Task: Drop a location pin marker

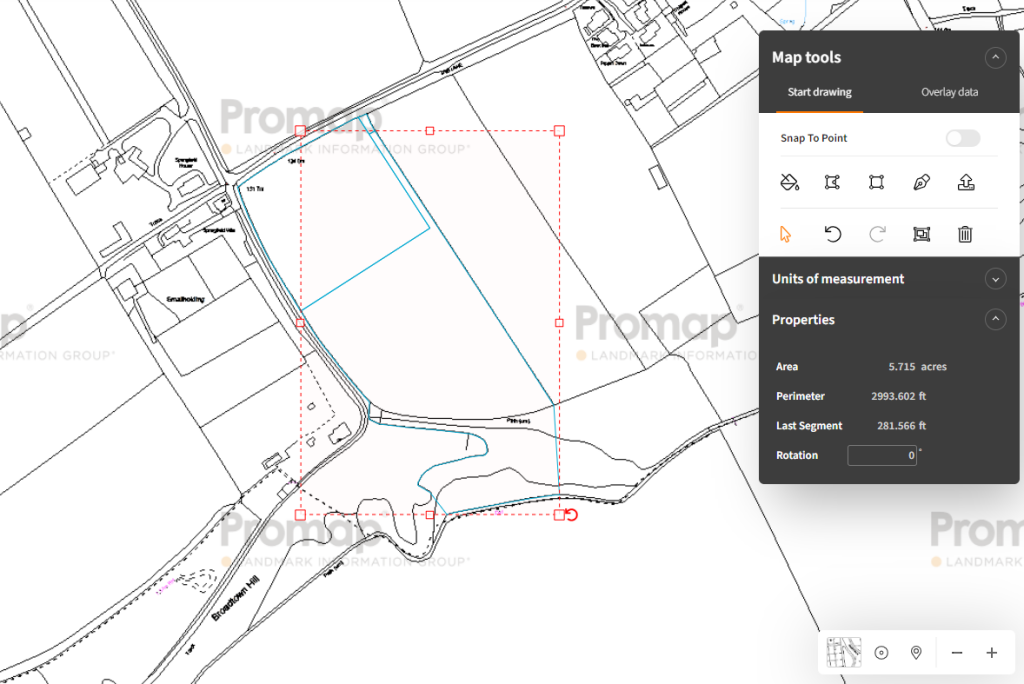Action: point(916,653)
